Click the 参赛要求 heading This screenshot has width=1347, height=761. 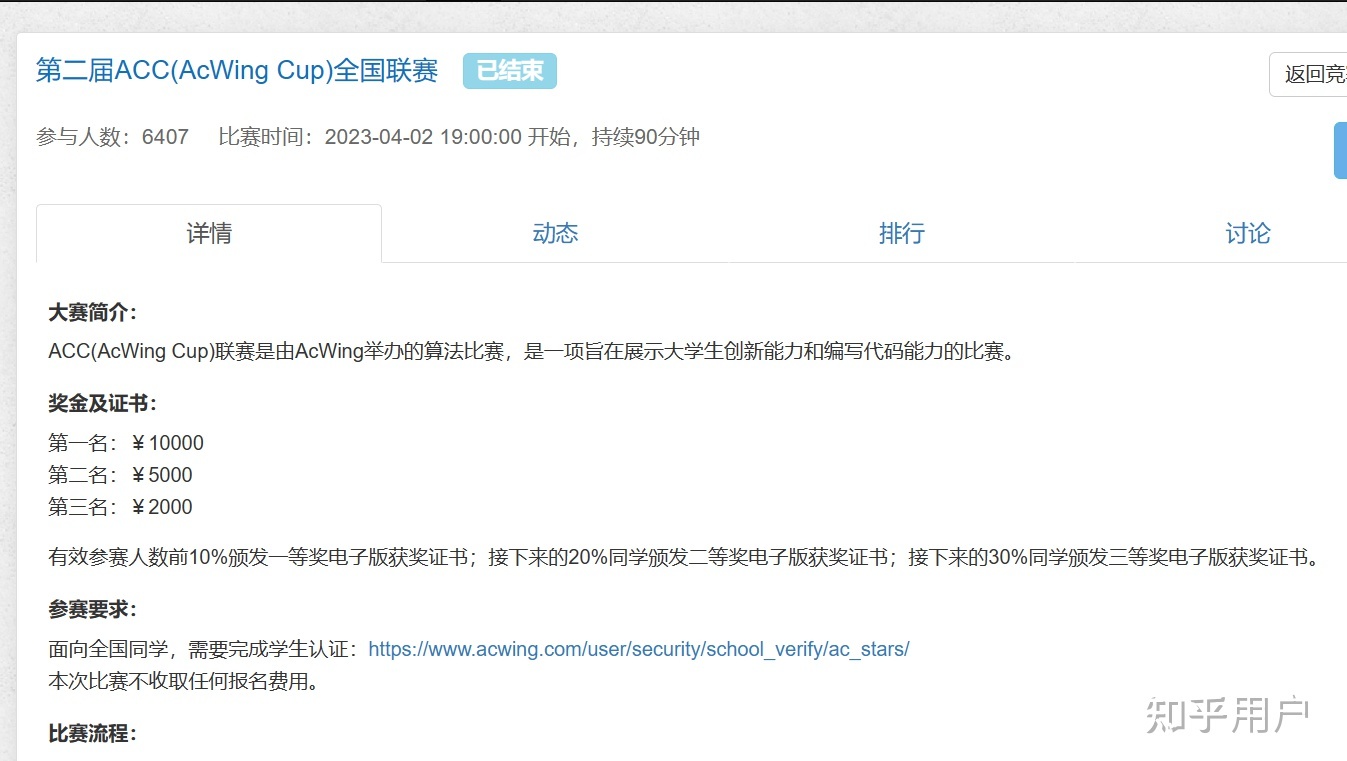click(x=93, y=609)
